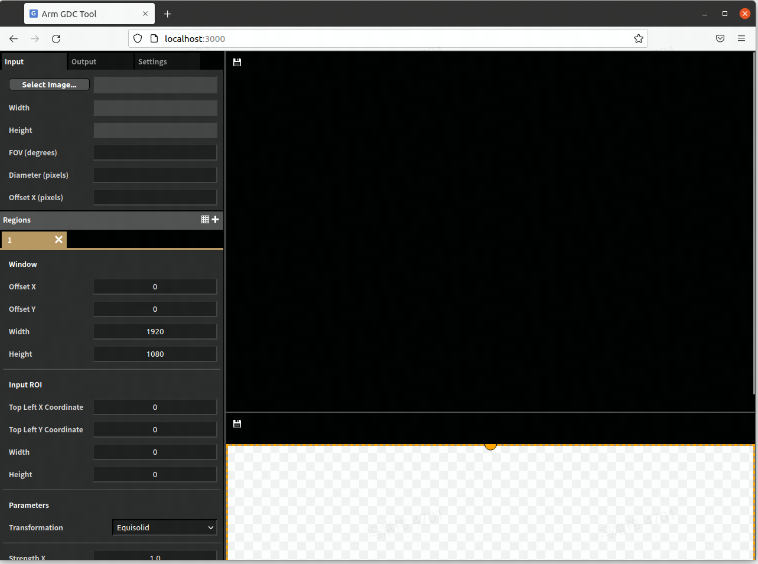
Task: Click the FOV (degrees) input field
Action: click(x=155, y=153)
